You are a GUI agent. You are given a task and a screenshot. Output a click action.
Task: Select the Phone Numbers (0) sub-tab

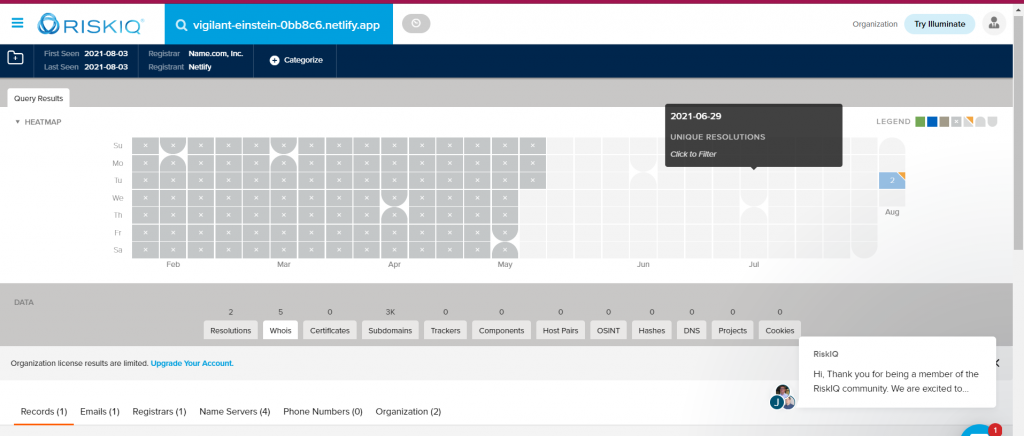(x=323, y=412)
